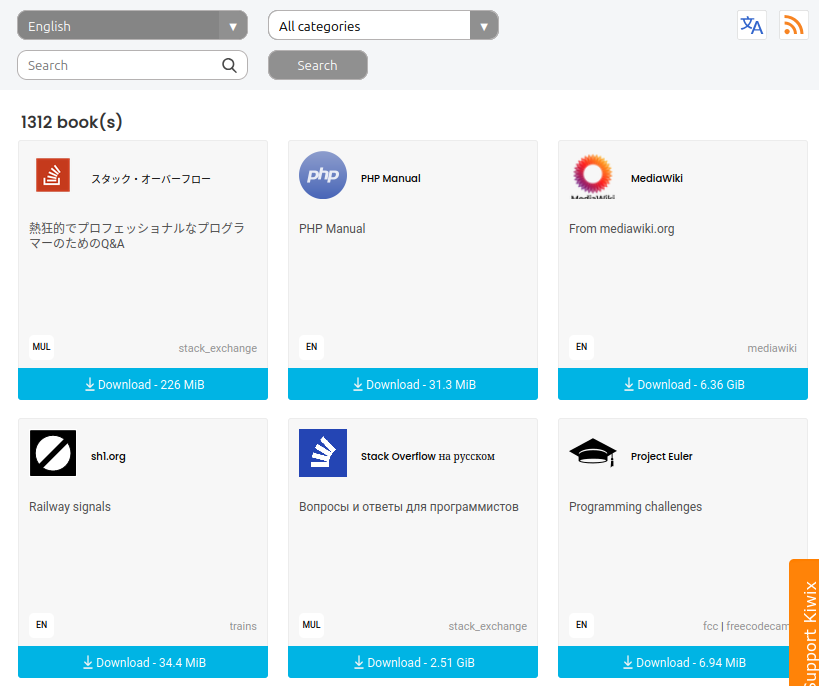Click the '1312 book(s)' count heading
This screenshot has width=819, height=686.
click(72, 122)
